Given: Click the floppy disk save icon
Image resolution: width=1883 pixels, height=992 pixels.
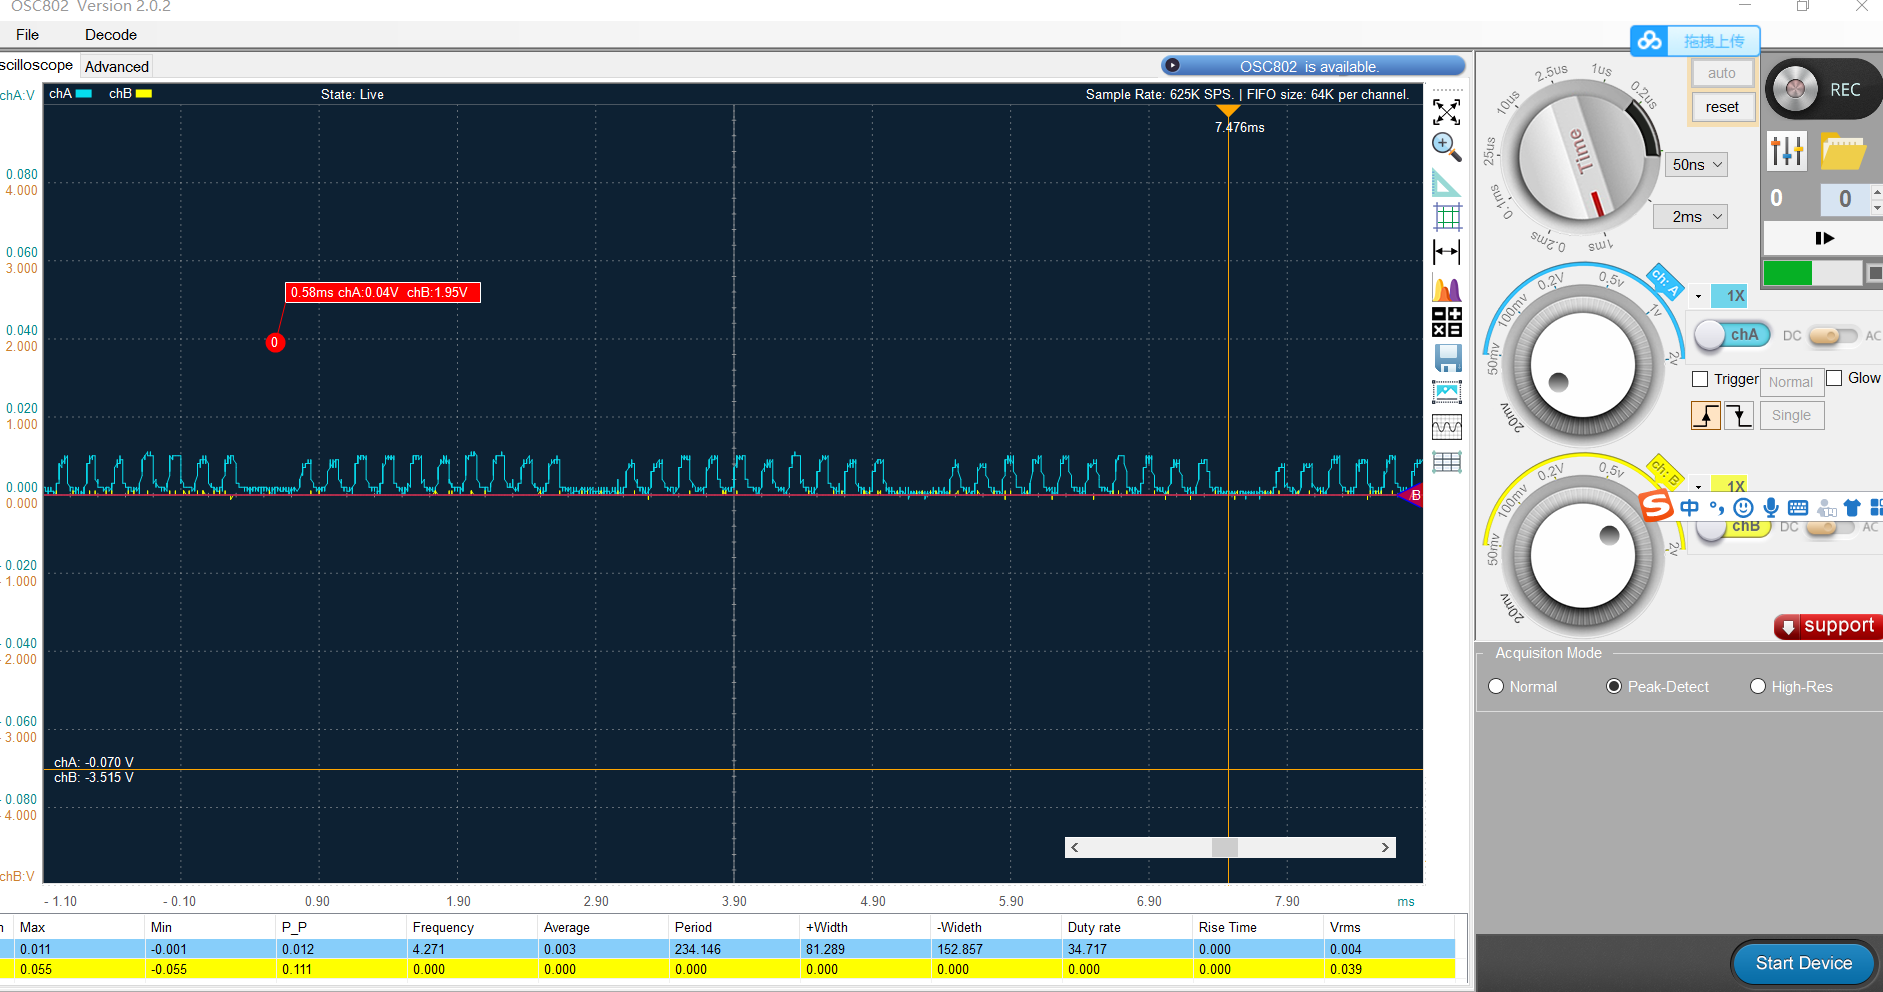Looking at the screenshot, I should coord(1447,357).
